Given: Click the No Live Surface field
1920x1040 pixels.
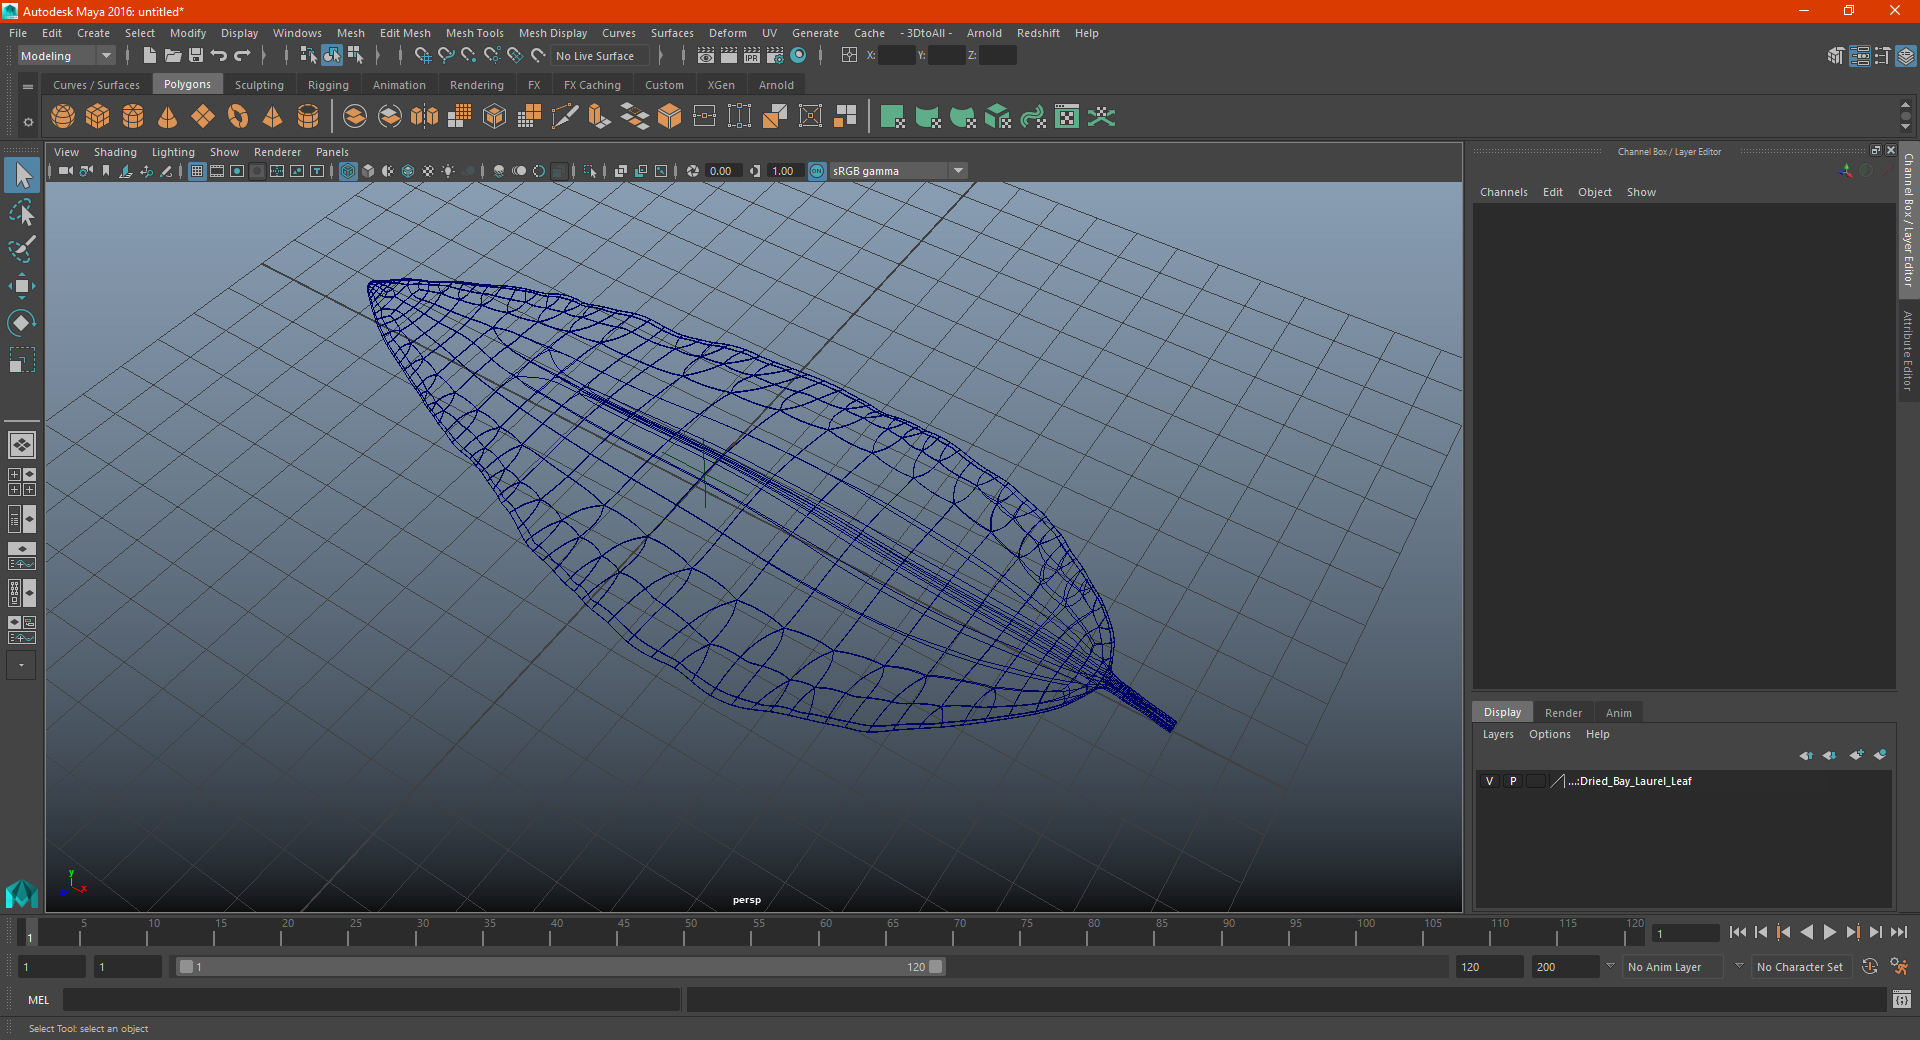Looking at the screenshot, I should click(x=600, y=56).
